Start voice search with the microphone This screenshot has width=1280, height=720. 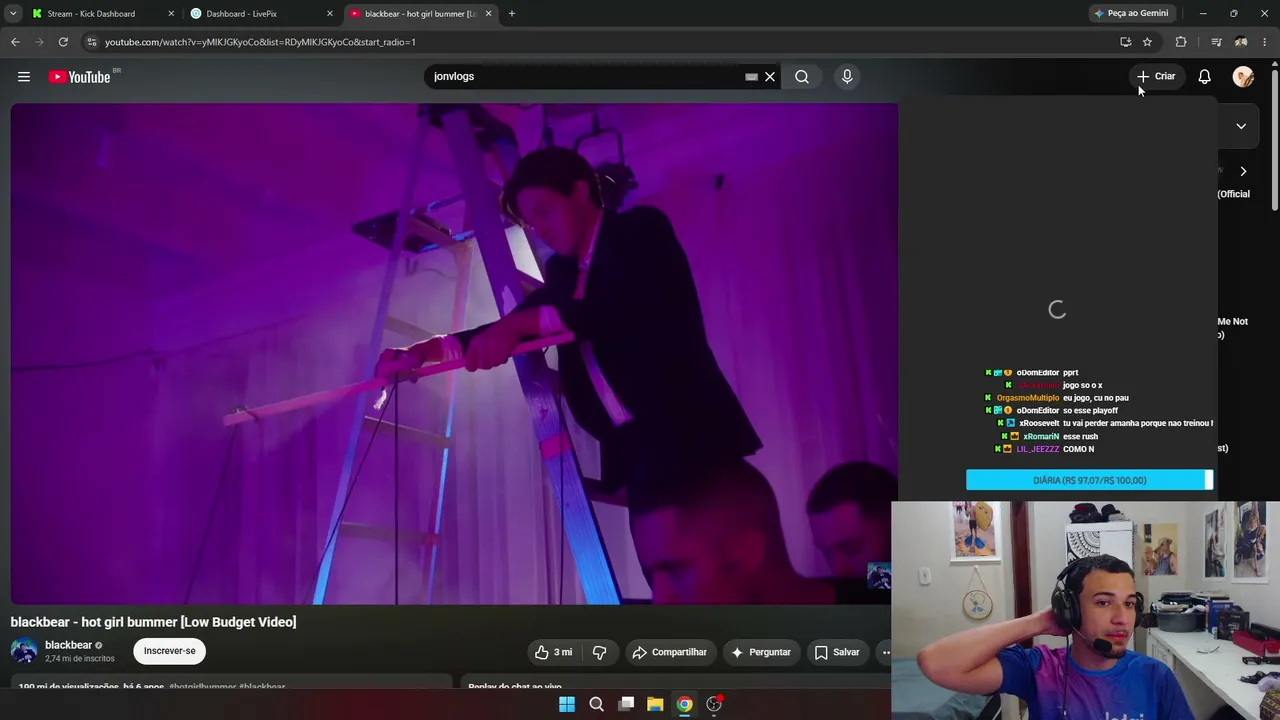tap(847, 77)
